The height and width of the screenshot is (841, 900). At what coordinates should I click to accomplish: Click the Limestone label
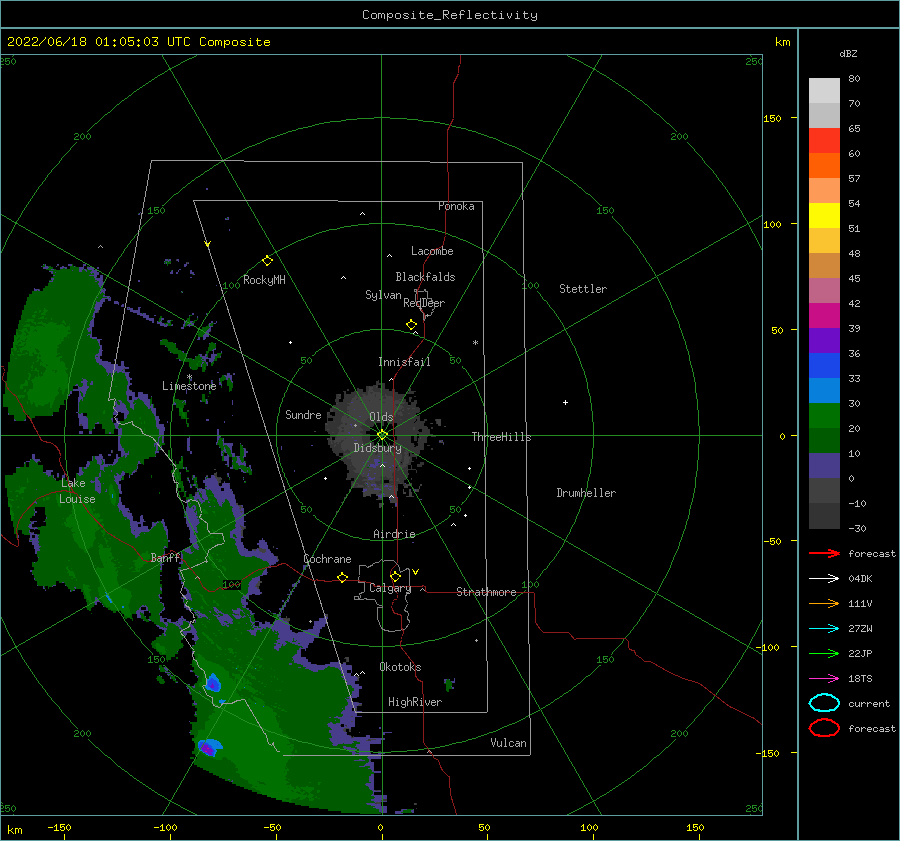(x=189, y=386)
